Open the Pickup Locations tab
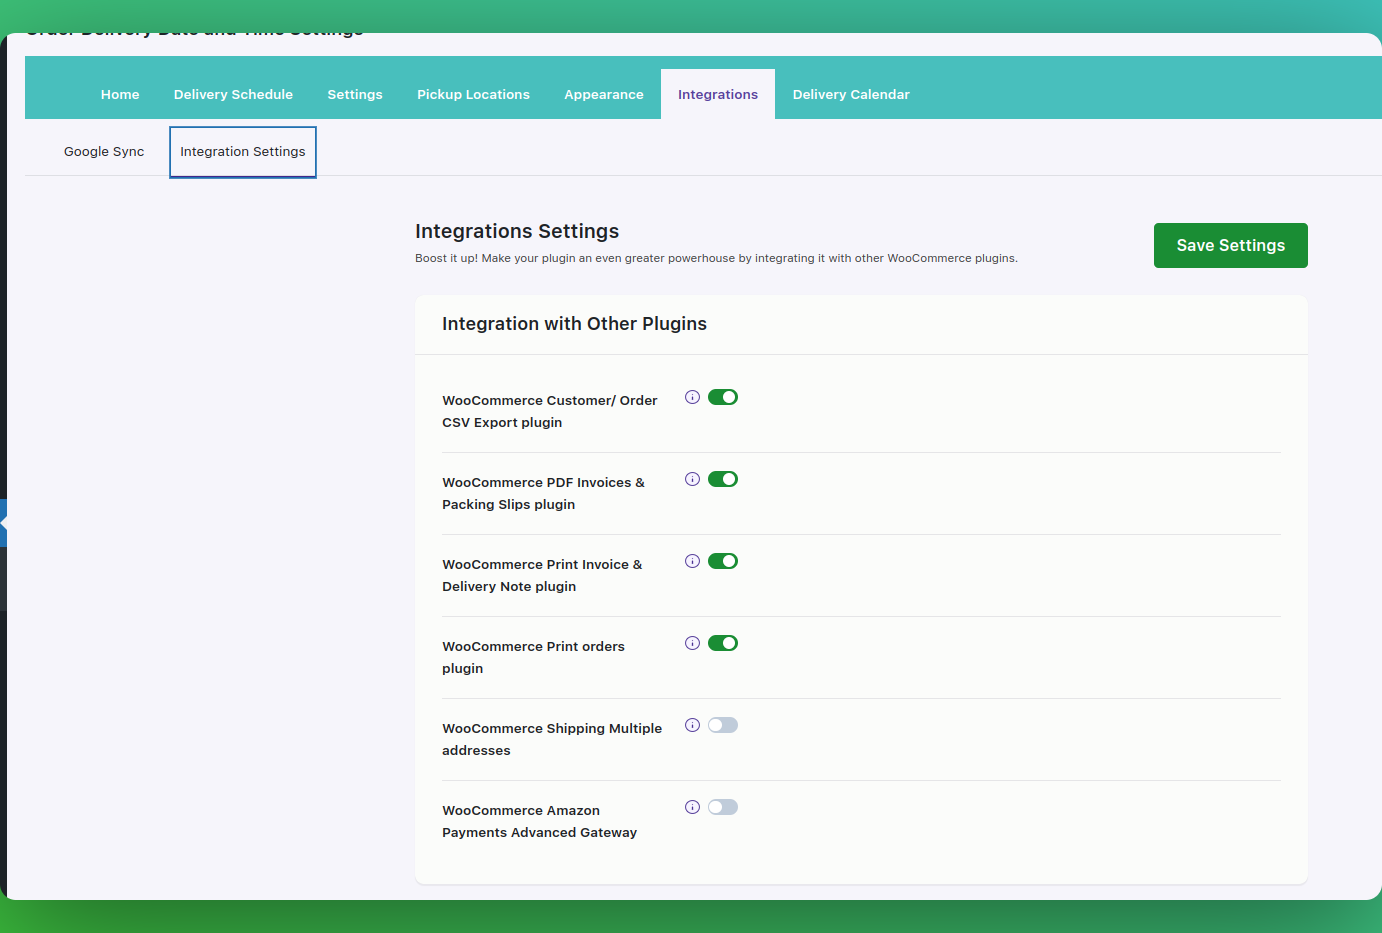The image size is (1382, 933). (473, 94)
